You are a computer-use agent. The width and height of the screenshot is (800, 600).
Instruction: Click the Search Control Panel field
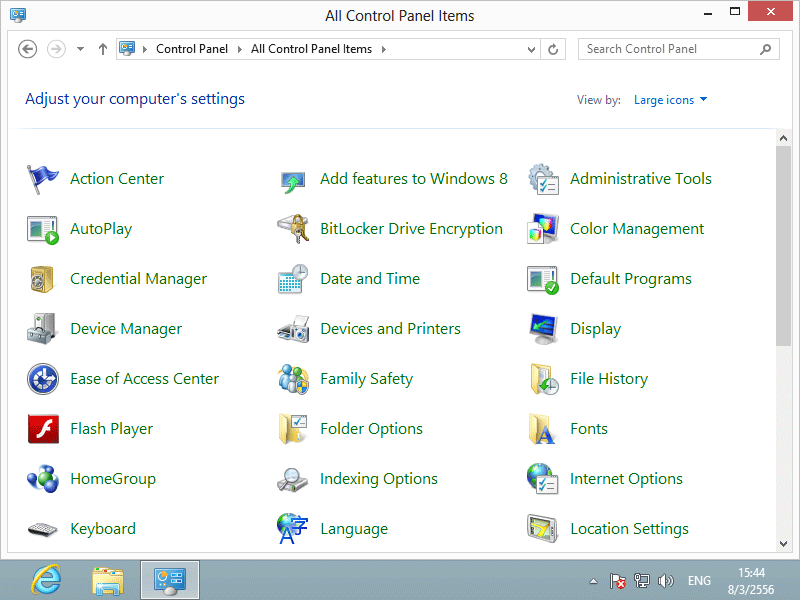pos(678,49)
